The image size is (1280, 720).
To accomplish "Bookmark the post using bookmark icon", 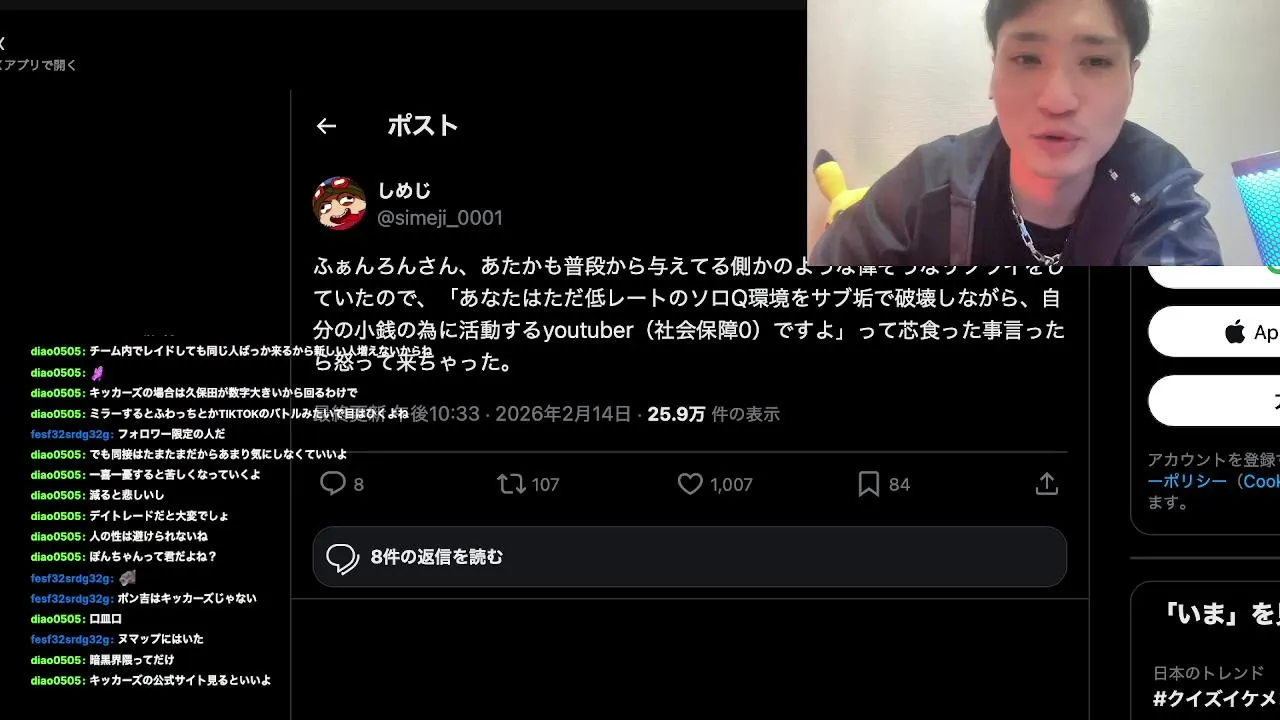I will click(x=869, y=484).
